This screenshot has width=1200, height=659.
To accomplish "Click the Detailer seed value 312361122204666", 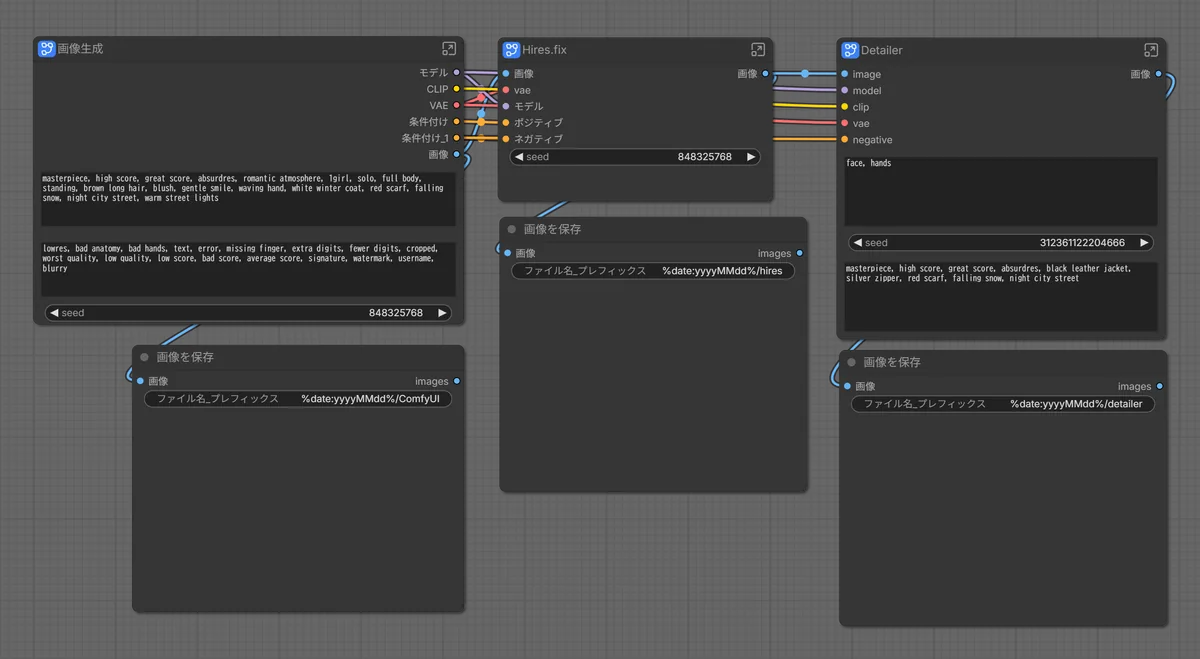I will [x=1082, y=243].
